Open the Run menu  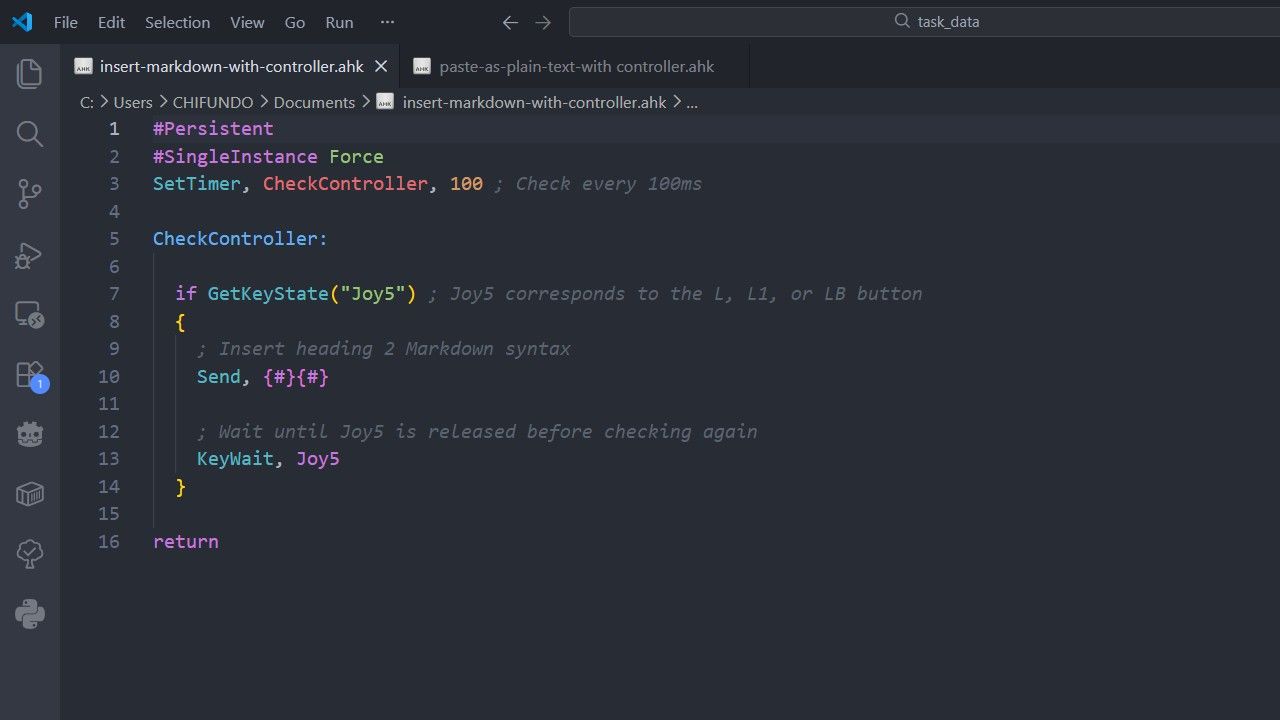coord(340,22)
